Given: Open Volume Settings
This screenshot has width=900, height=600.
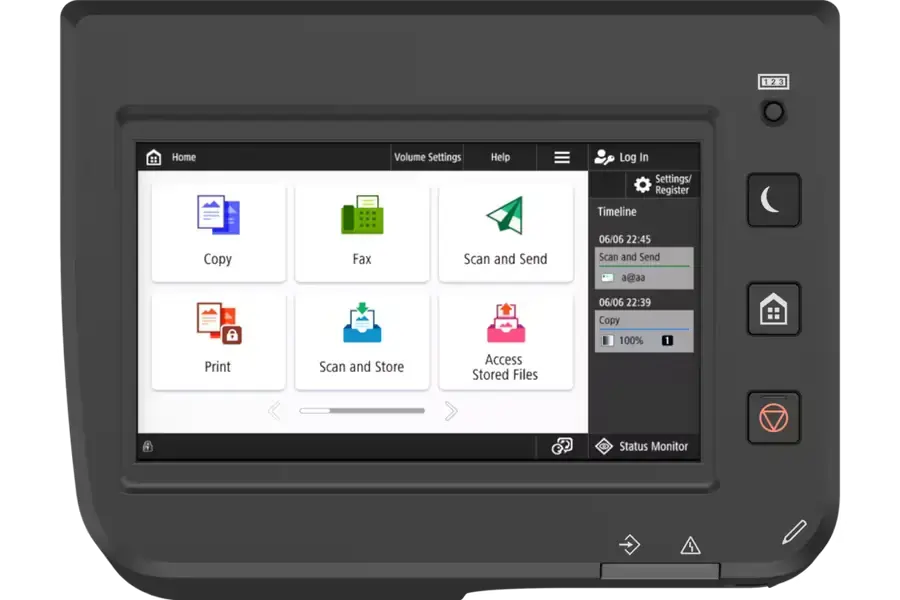Looking at the screenshot, I should pyautogui.click(x=427, y=157).
